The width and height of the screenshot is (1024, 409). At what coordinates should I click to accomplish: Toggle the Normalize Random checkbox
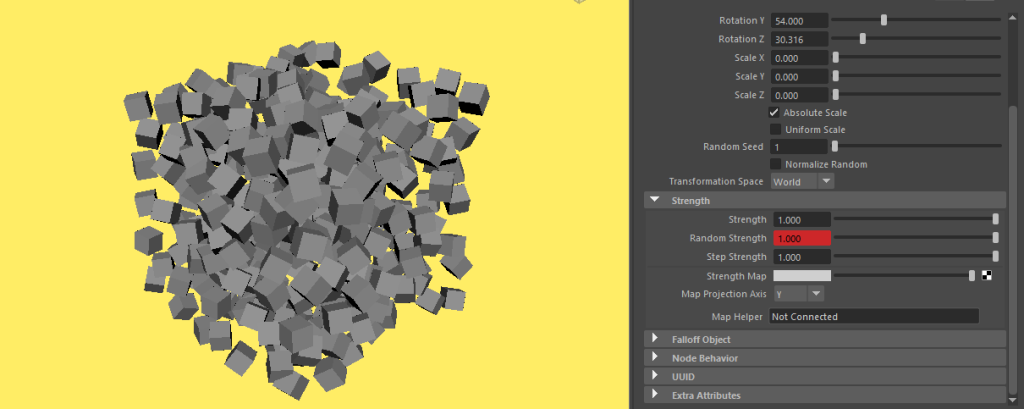(775, 164)
